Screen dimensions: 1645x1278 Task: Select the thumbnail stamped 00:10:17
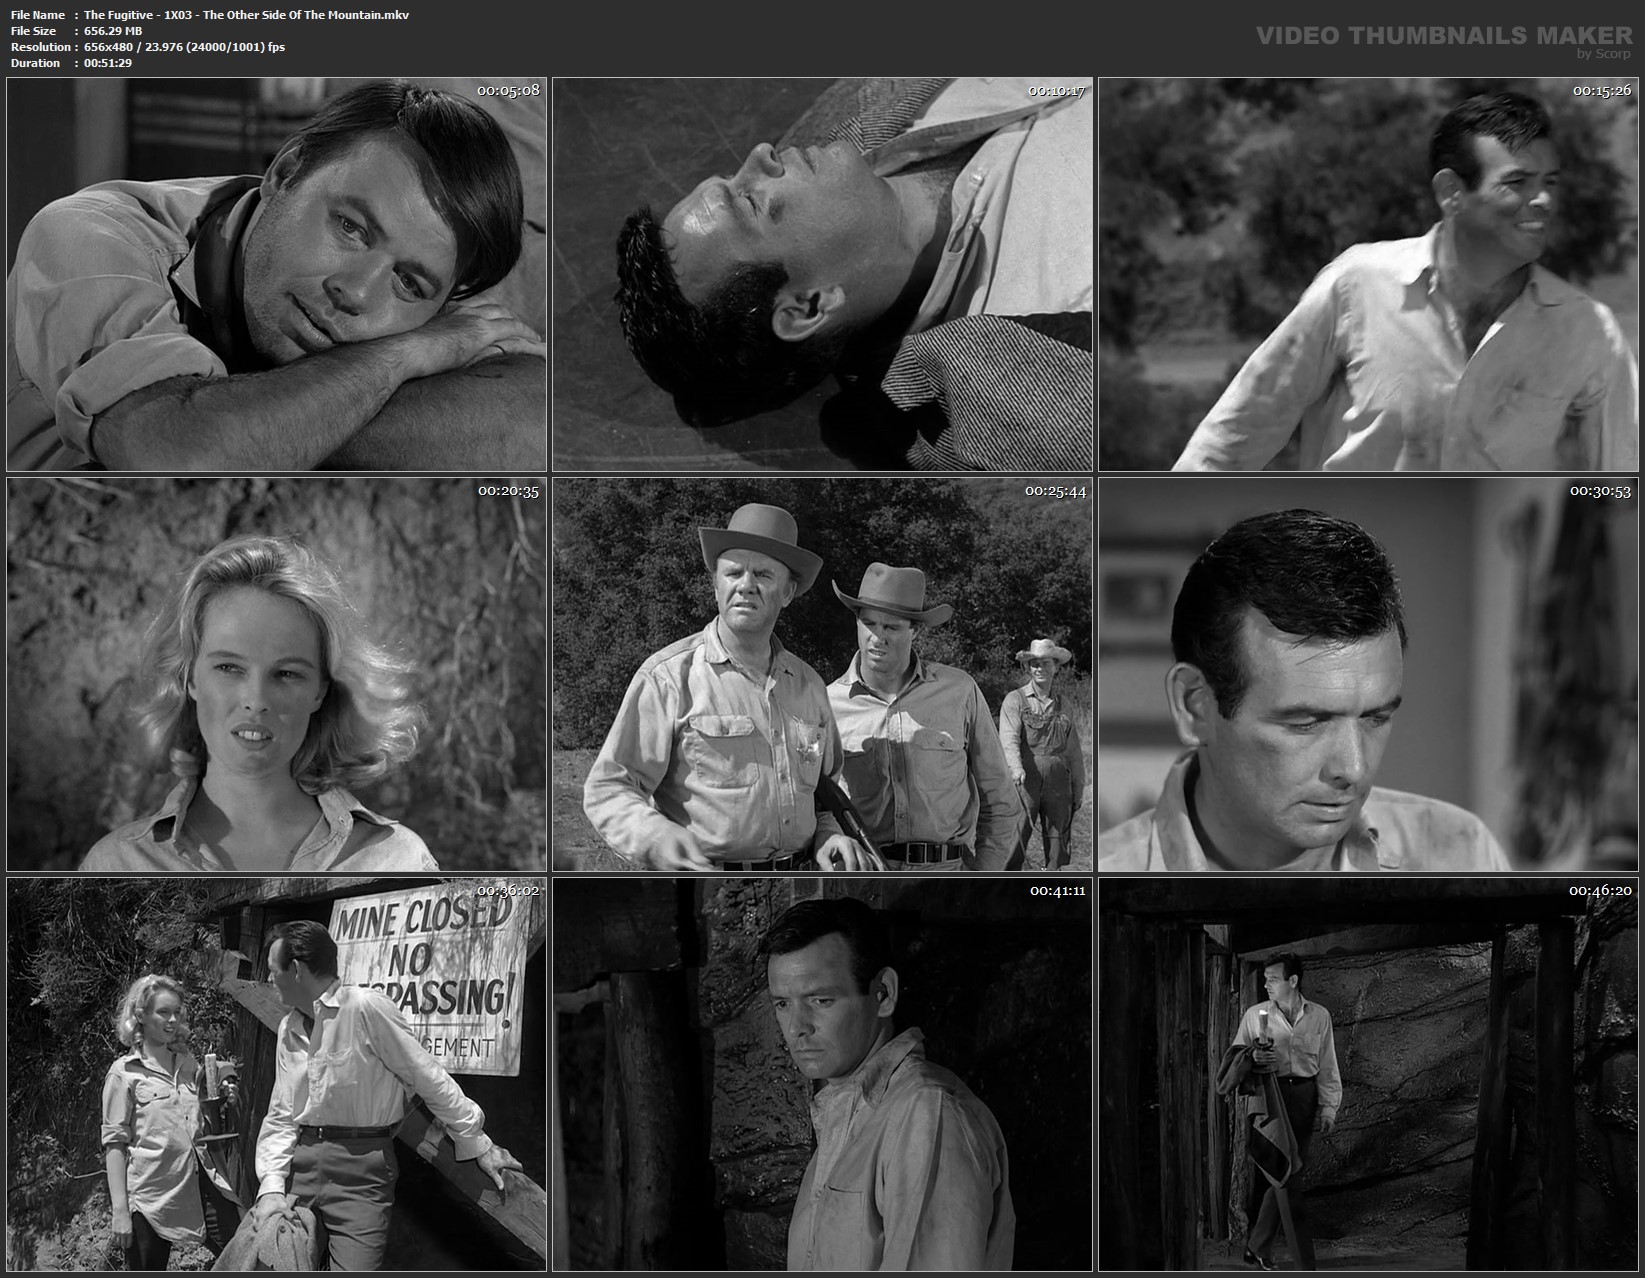[822, 275]
